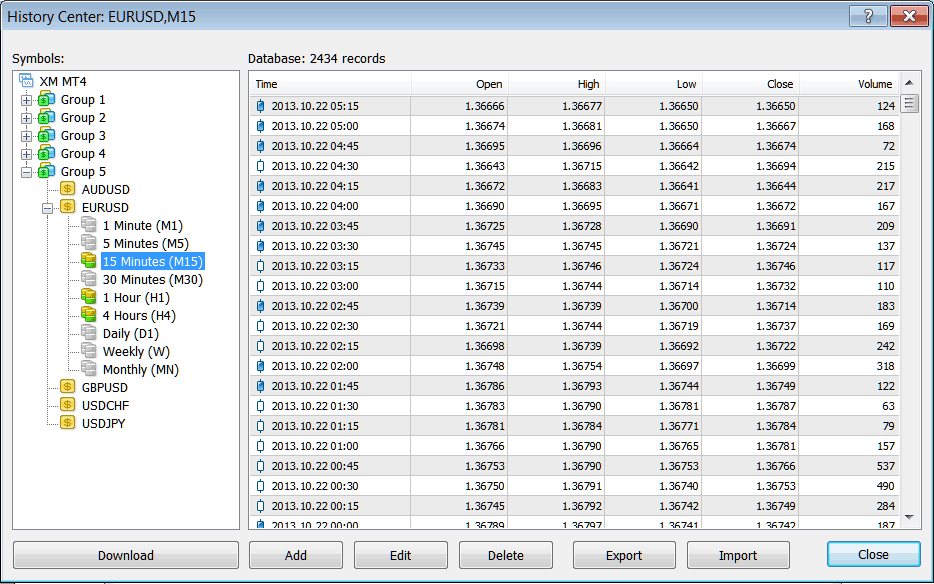Click the Import button
Viewport: 934px width, 584px height.
(x=737, y=554)
